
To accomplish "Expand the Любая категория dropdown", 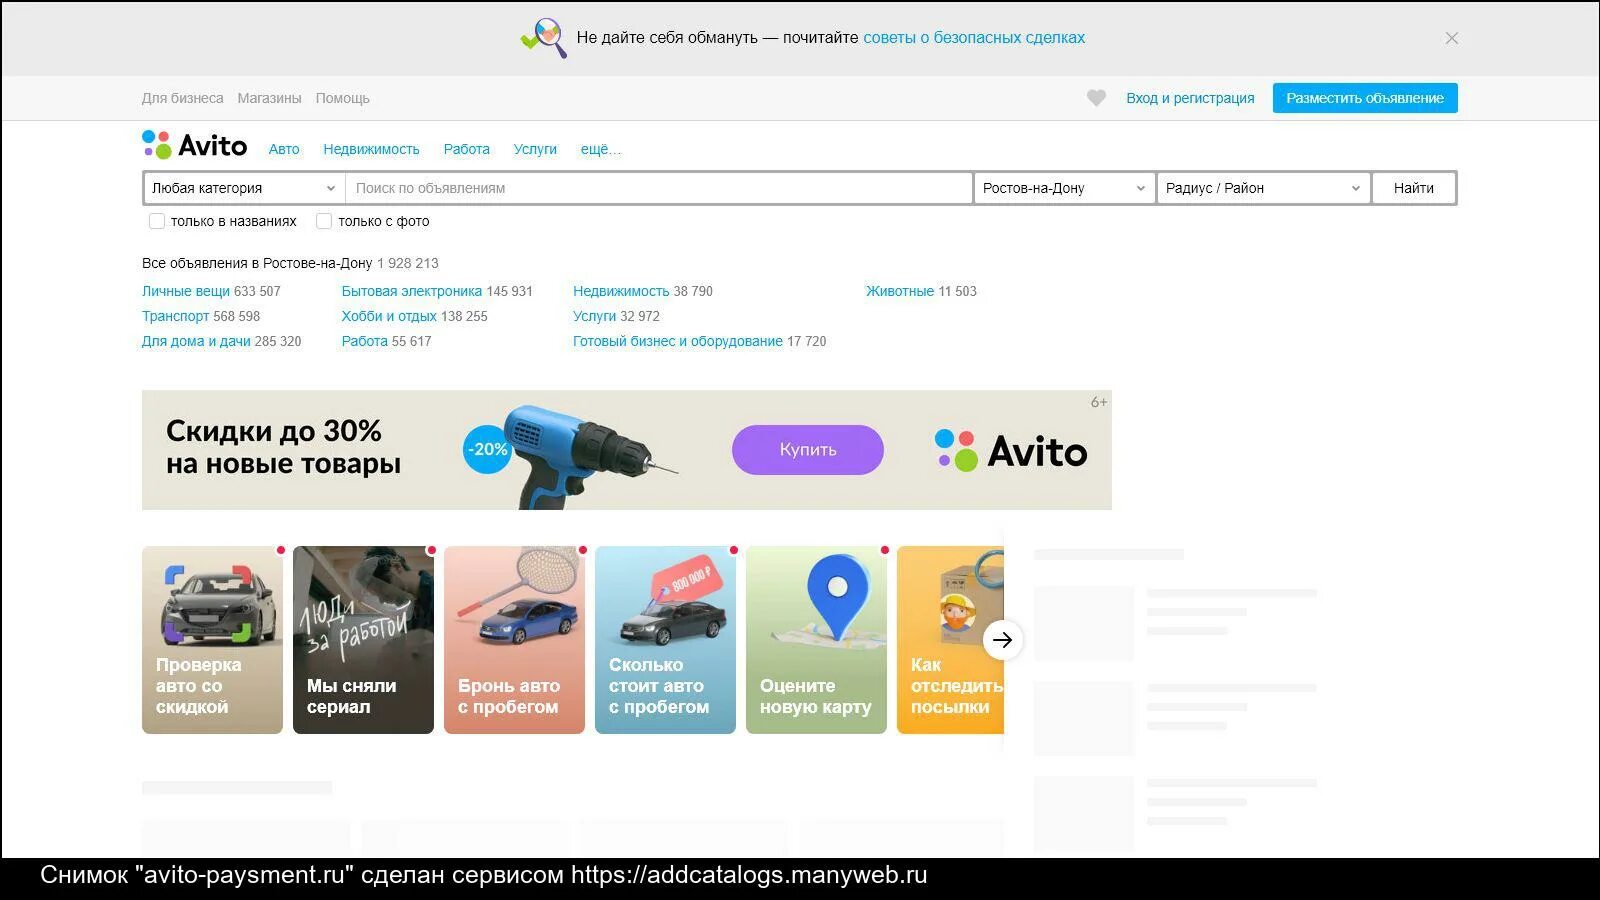I will [244, 188].
